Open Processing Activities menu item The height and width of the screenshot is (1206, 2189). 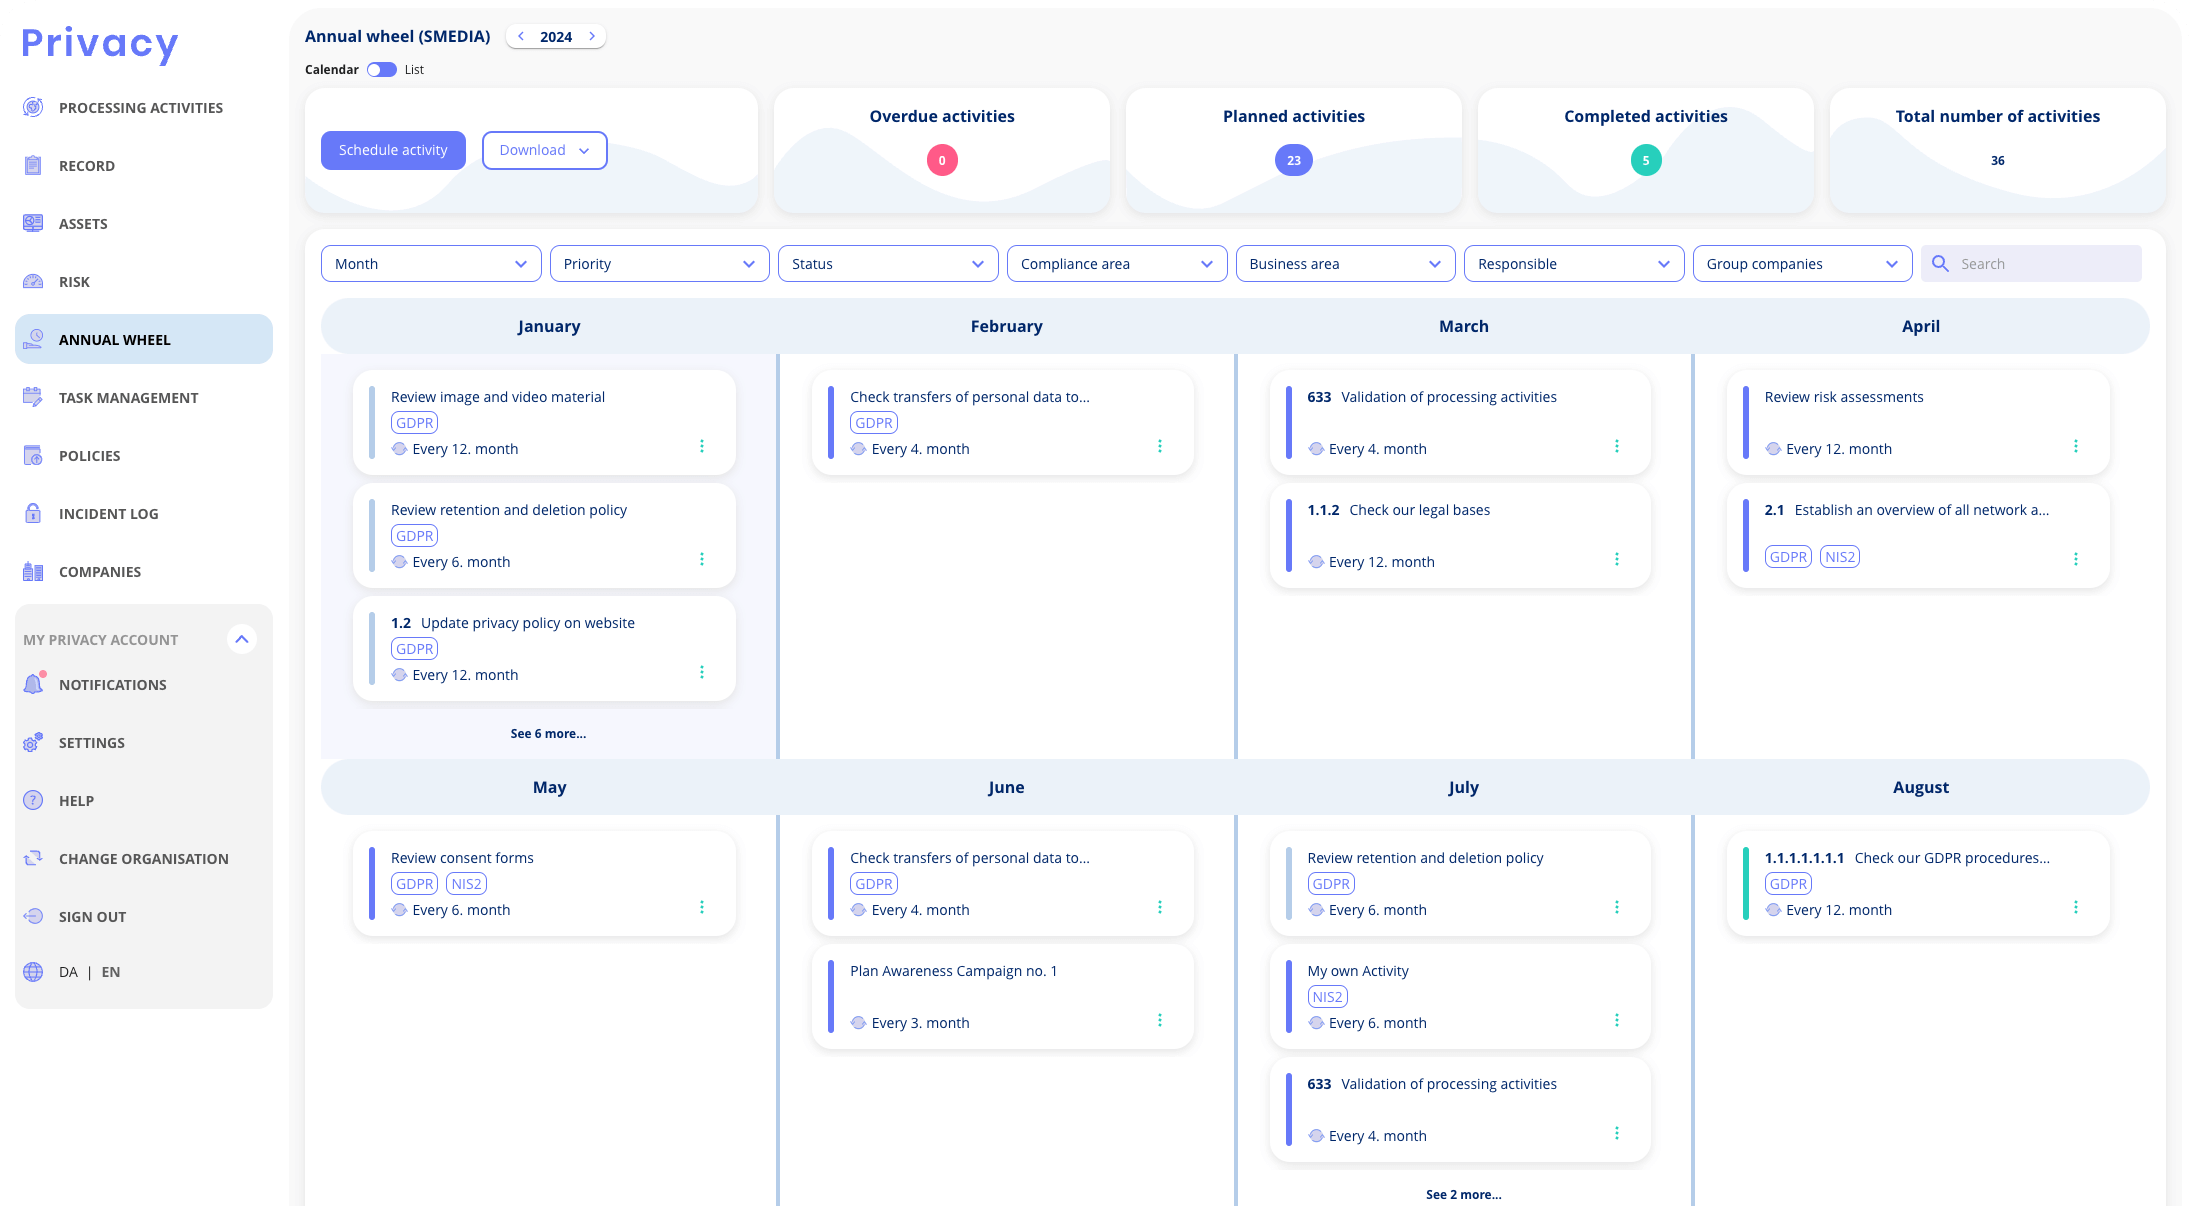(x=144, y=107)
